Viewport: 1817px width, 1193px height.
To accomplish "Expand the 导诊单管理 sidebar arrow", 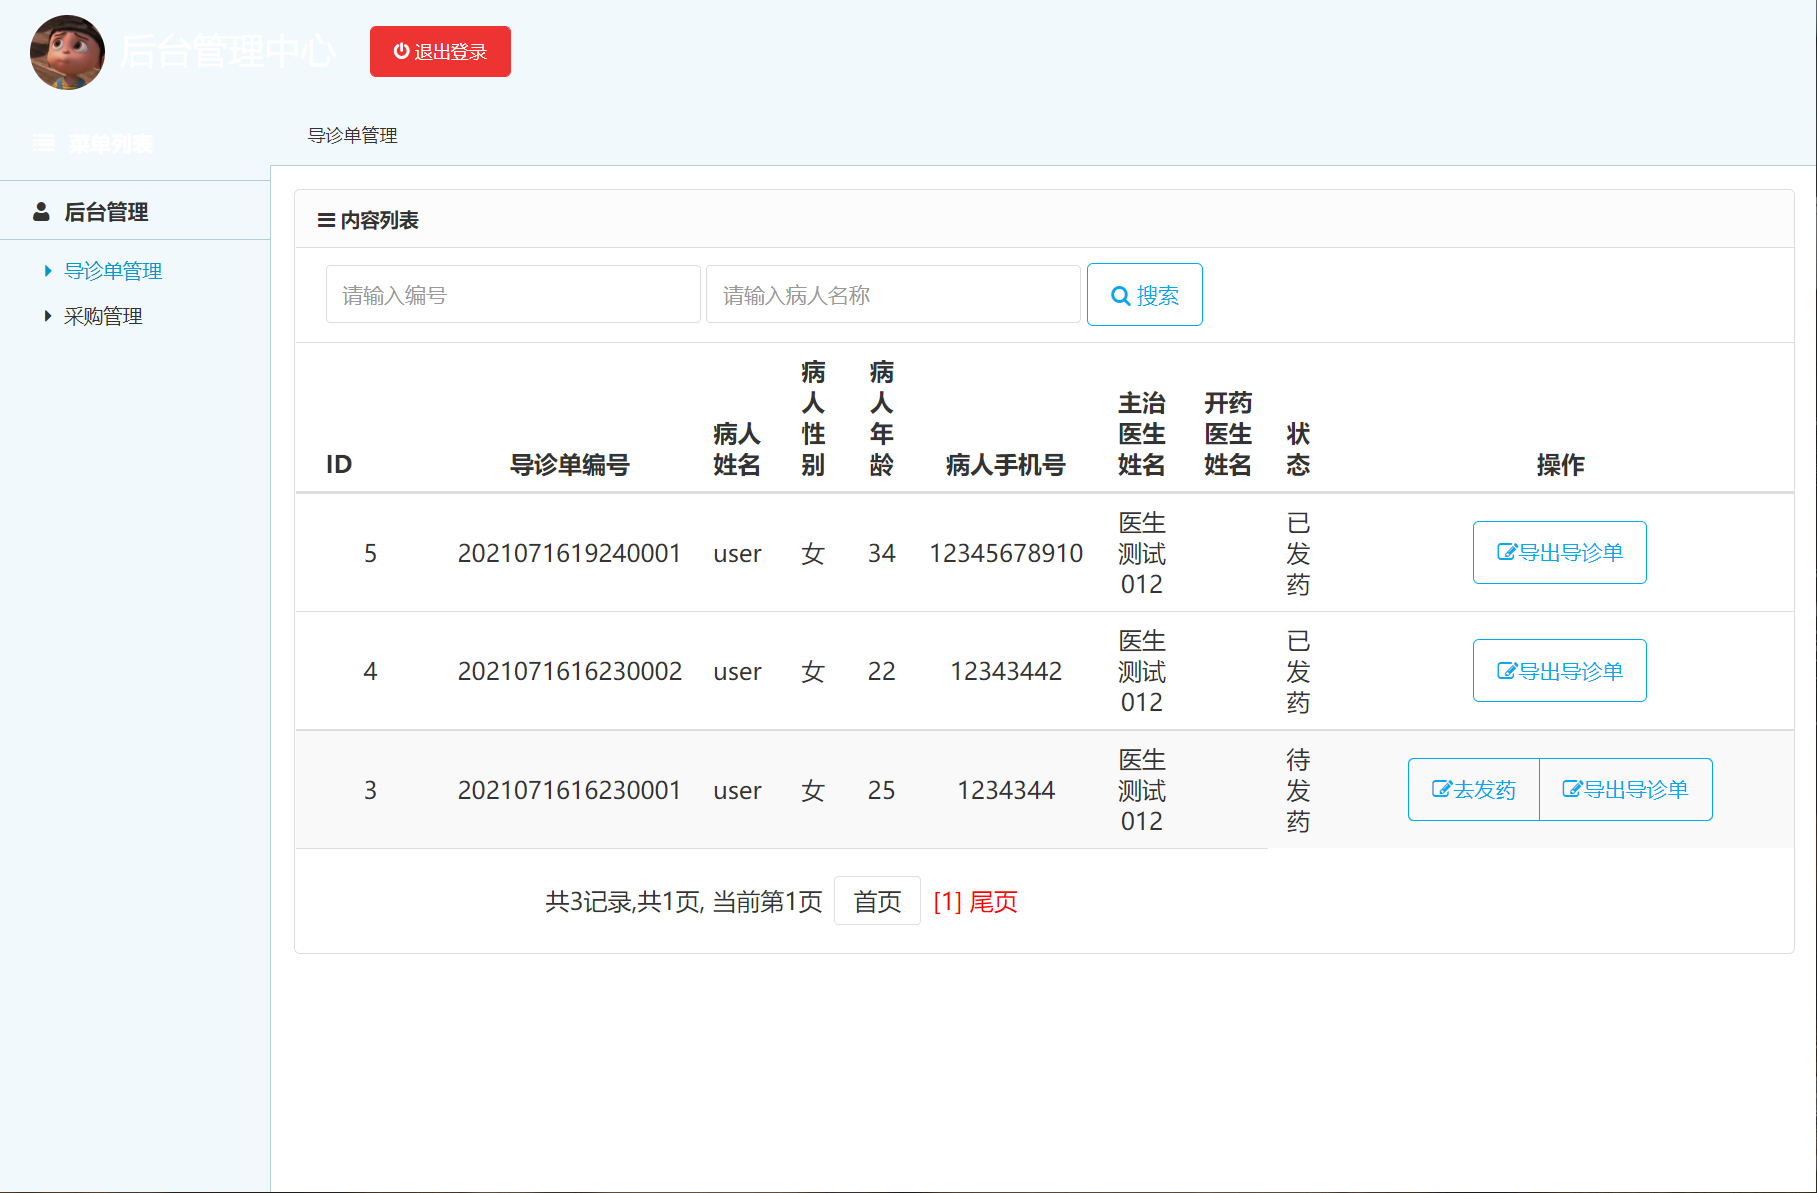I will point(47,271).
